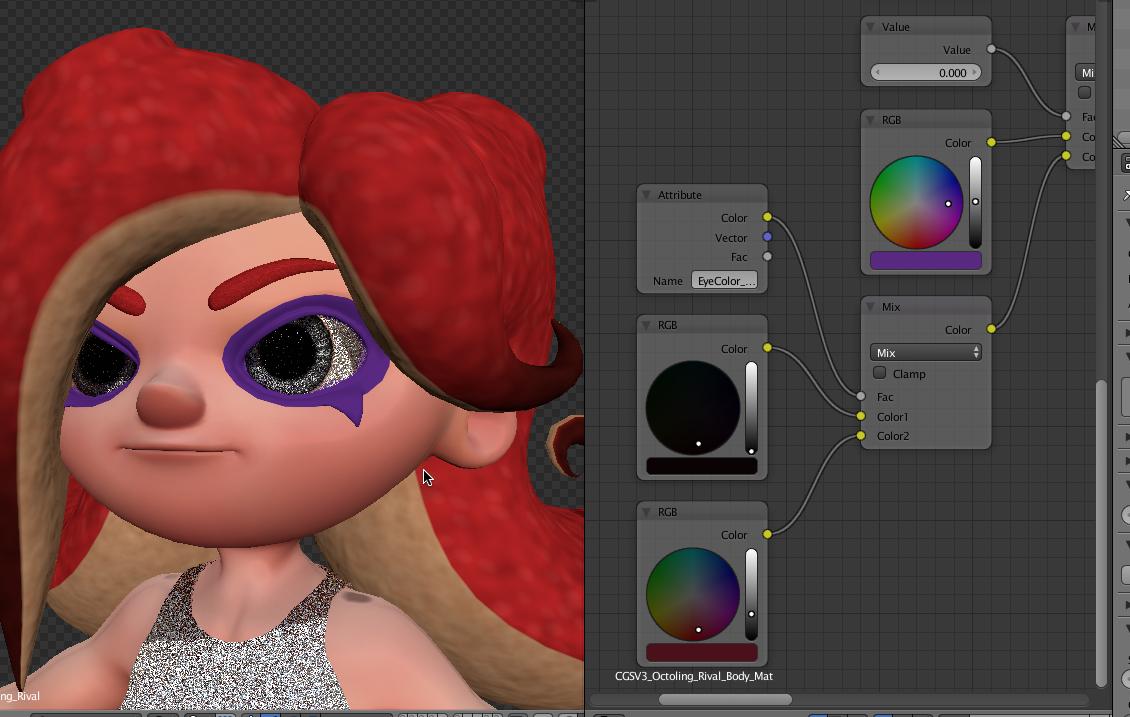Increase Value using the right arrow

(x=974, y=73)
